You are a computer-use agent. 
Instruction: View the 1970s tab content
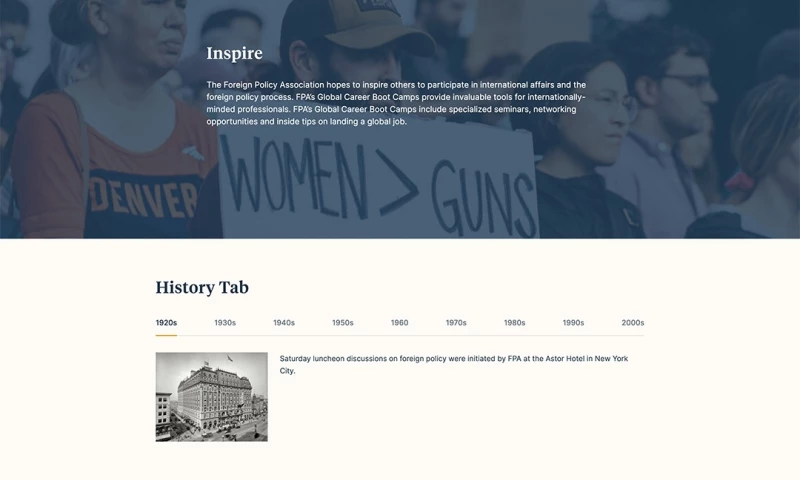[456, 323]
